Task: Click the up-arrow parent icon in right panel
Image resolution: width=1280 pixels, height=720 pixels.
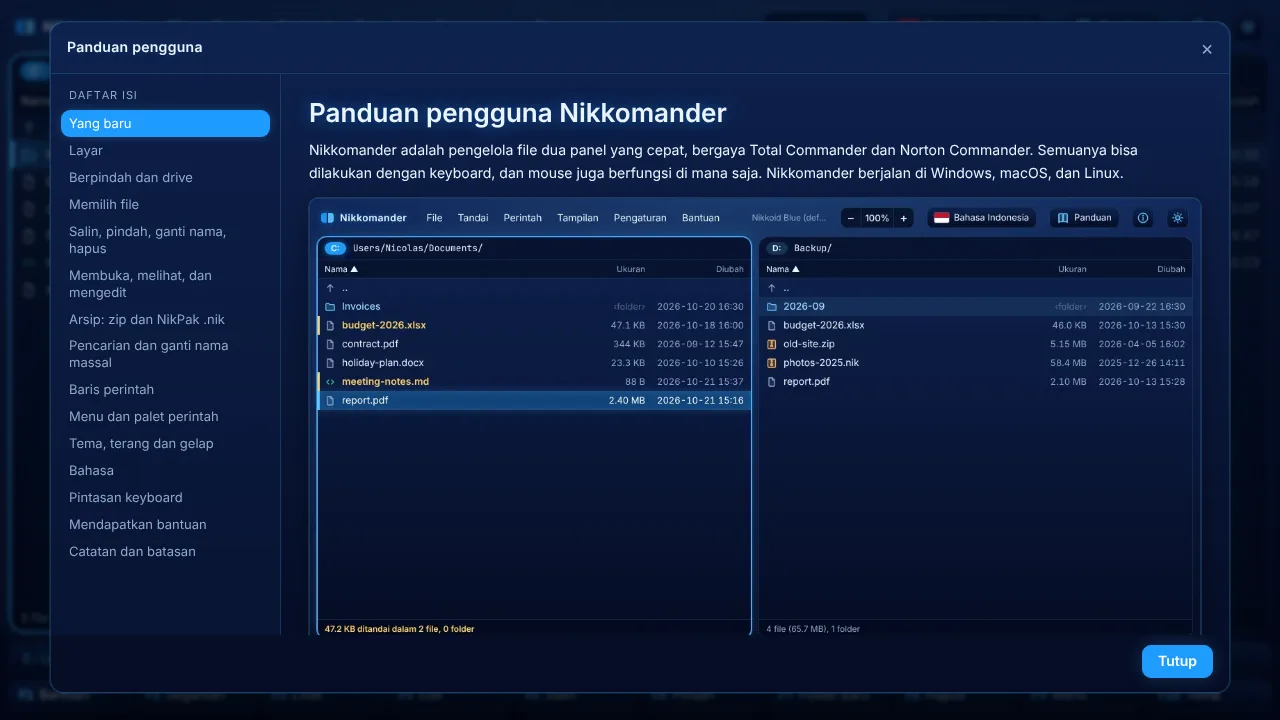Action: point(771,288)
